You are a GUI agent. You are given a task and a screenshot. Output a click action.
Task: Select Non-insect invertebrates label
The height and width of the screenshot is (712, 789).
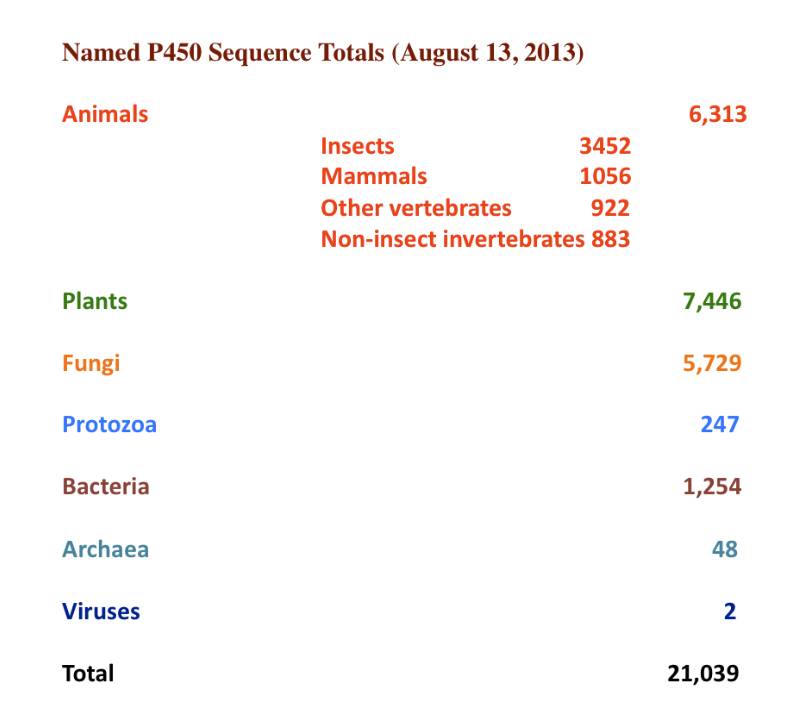(452, 240)
